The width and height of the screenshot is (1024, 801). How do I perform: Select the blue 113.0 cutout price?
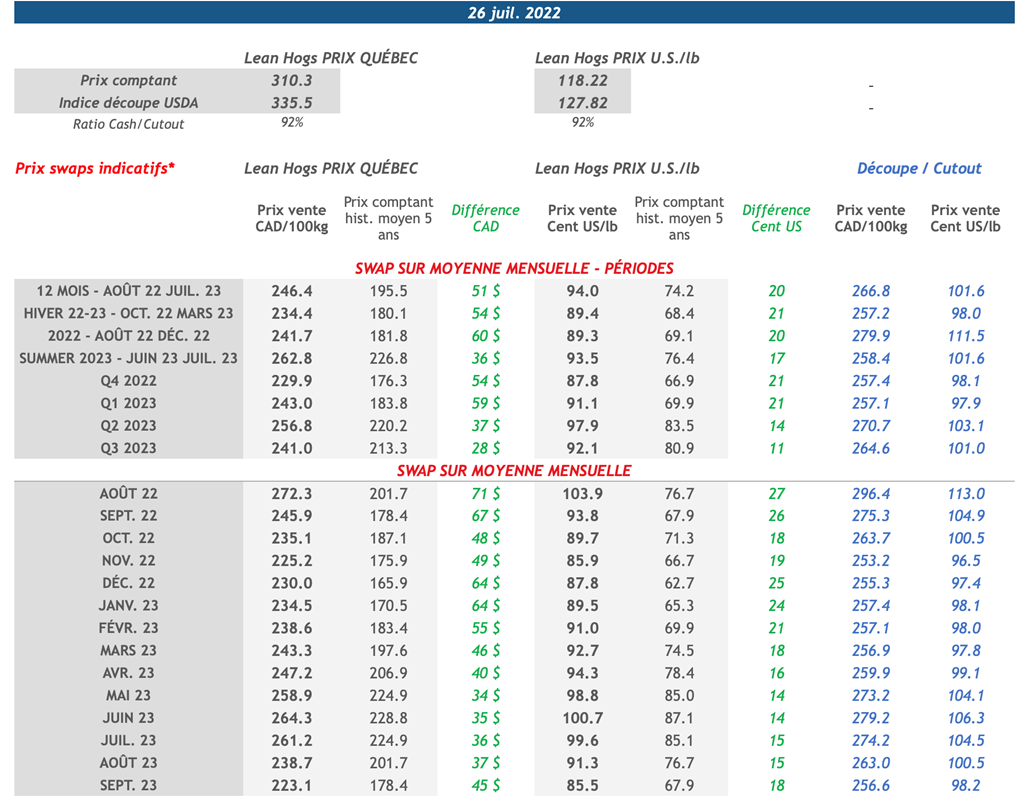(x=965, y=494)
